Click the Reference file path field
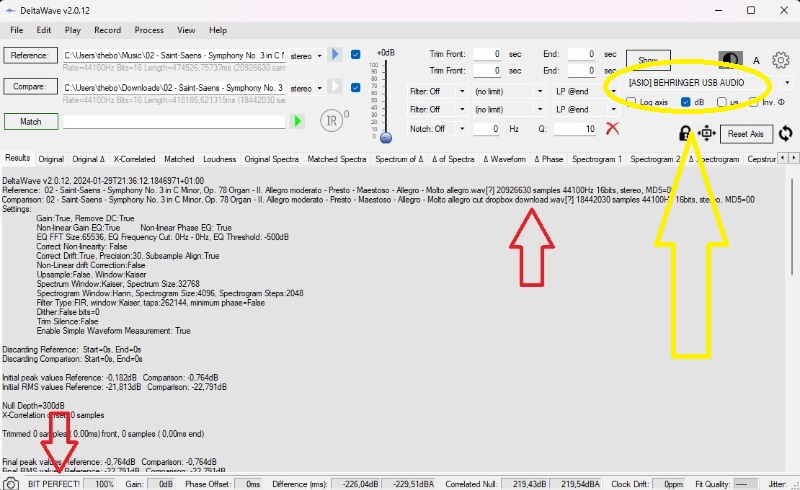 tap(174, 55)
